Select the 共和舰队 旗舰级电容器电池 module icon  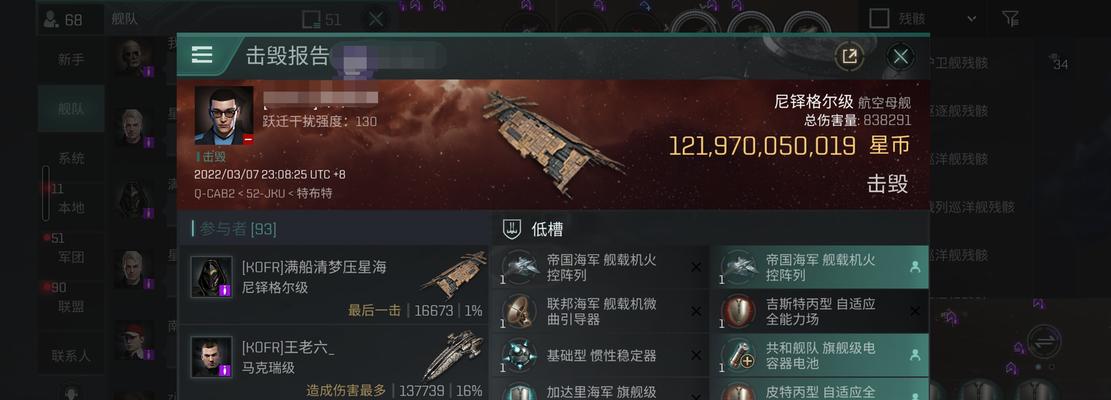738,355
